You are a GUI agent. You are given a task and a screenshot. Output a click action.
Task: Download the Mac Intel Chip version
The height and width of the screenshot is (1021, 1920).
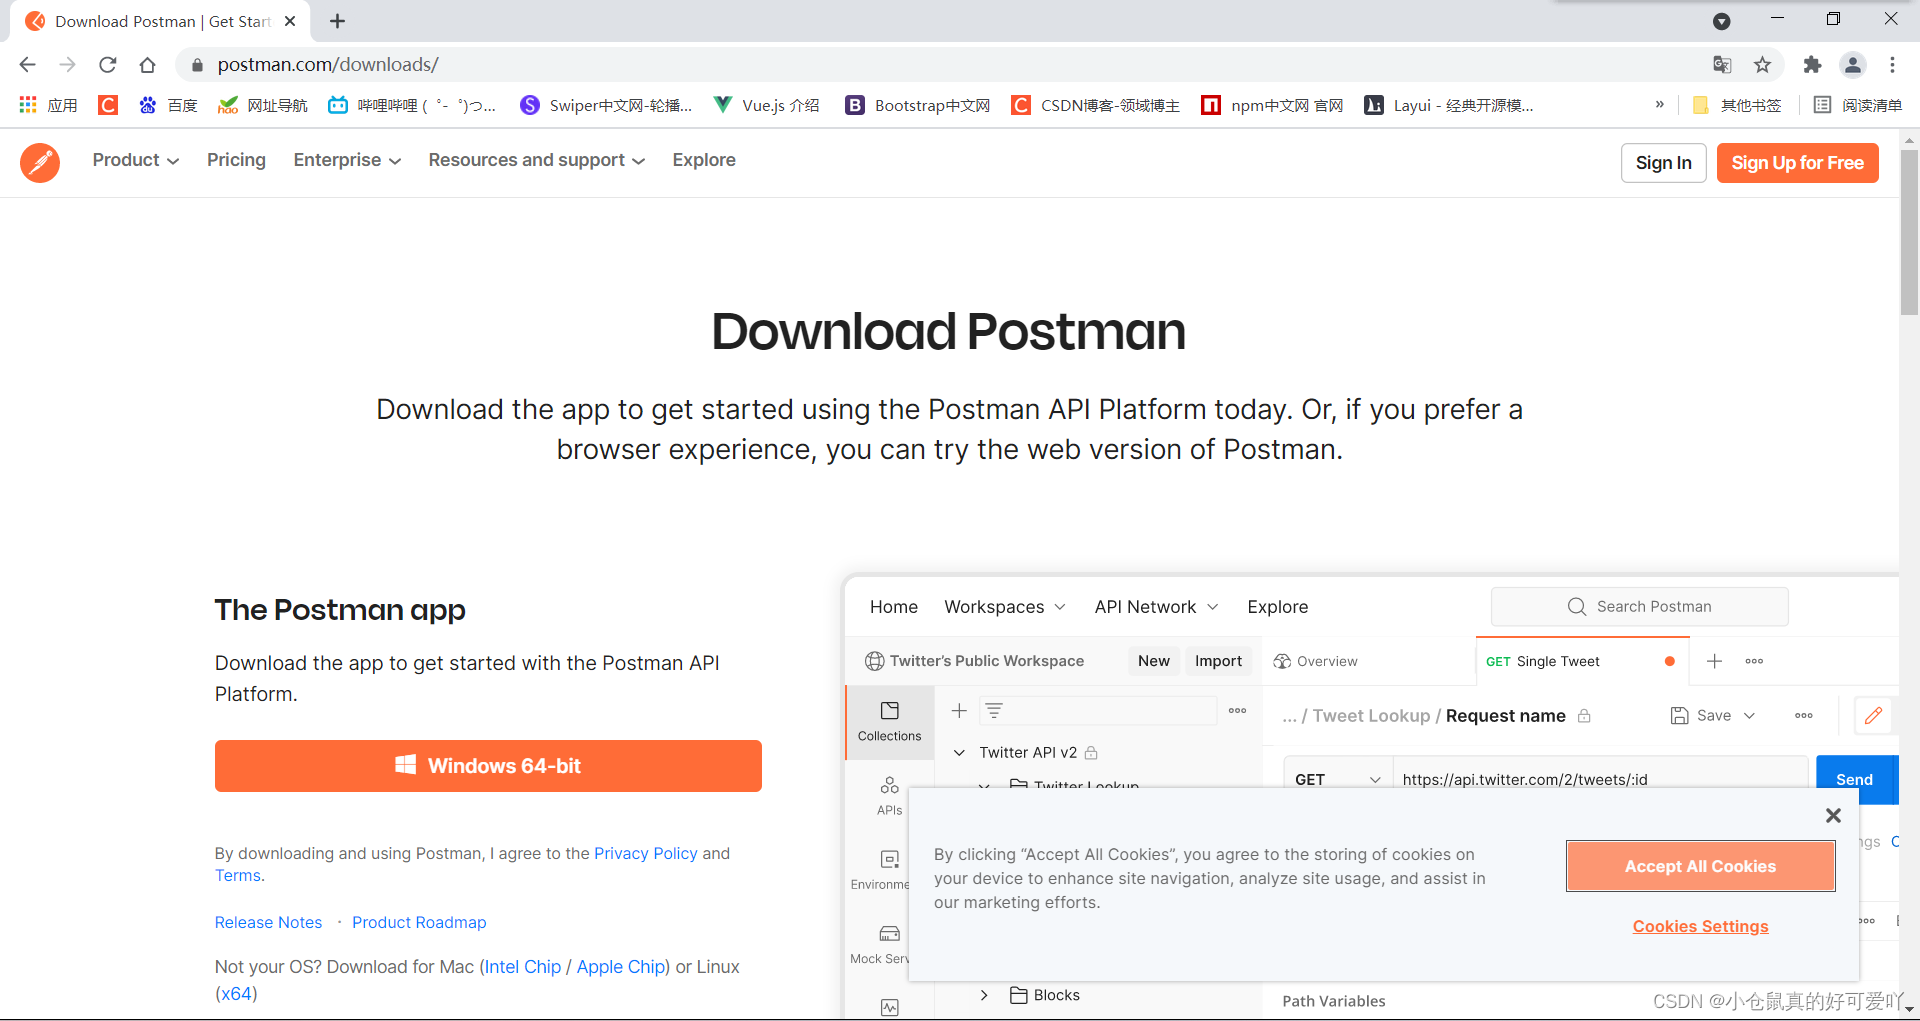point(523,967)
